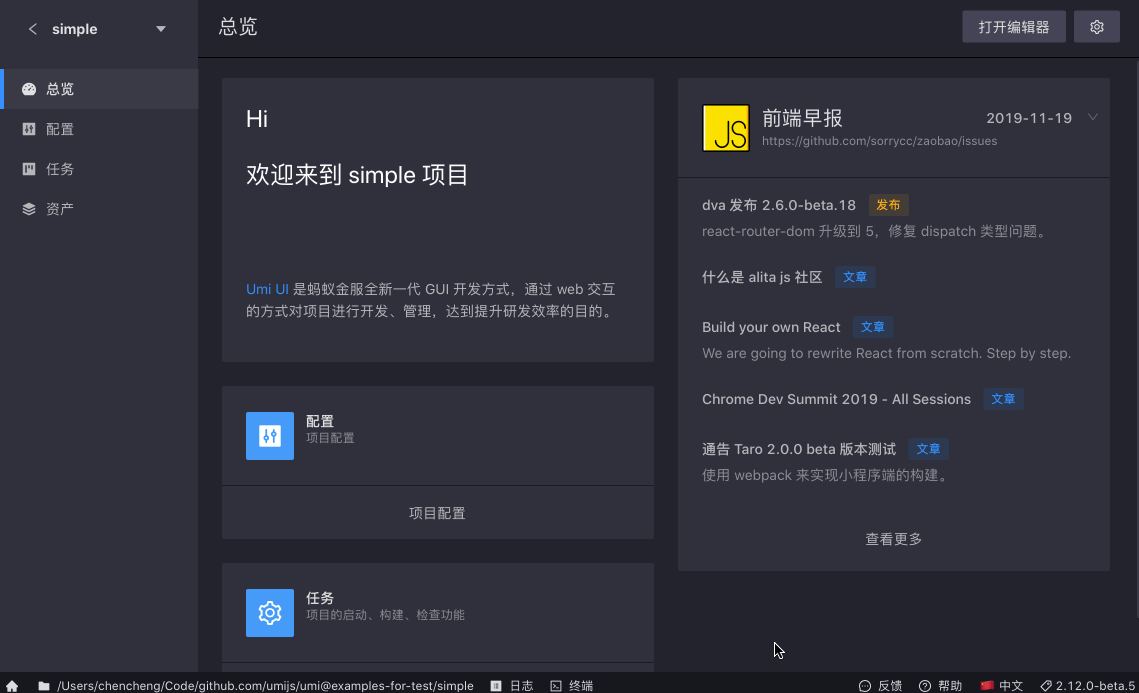Image resolution: width=1139 pixels, height=693 pixels.
Task: Click the 配置 sliders icon in sidebar
Action: pos(29,129)
